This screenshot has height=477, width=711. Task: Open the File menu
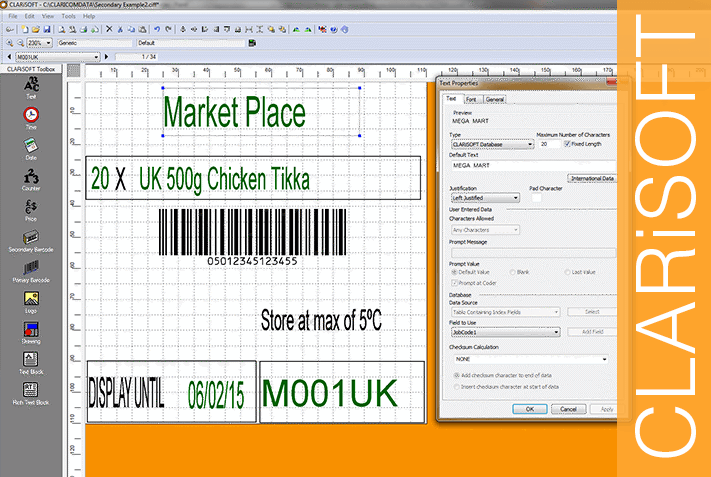pos(13,16)
